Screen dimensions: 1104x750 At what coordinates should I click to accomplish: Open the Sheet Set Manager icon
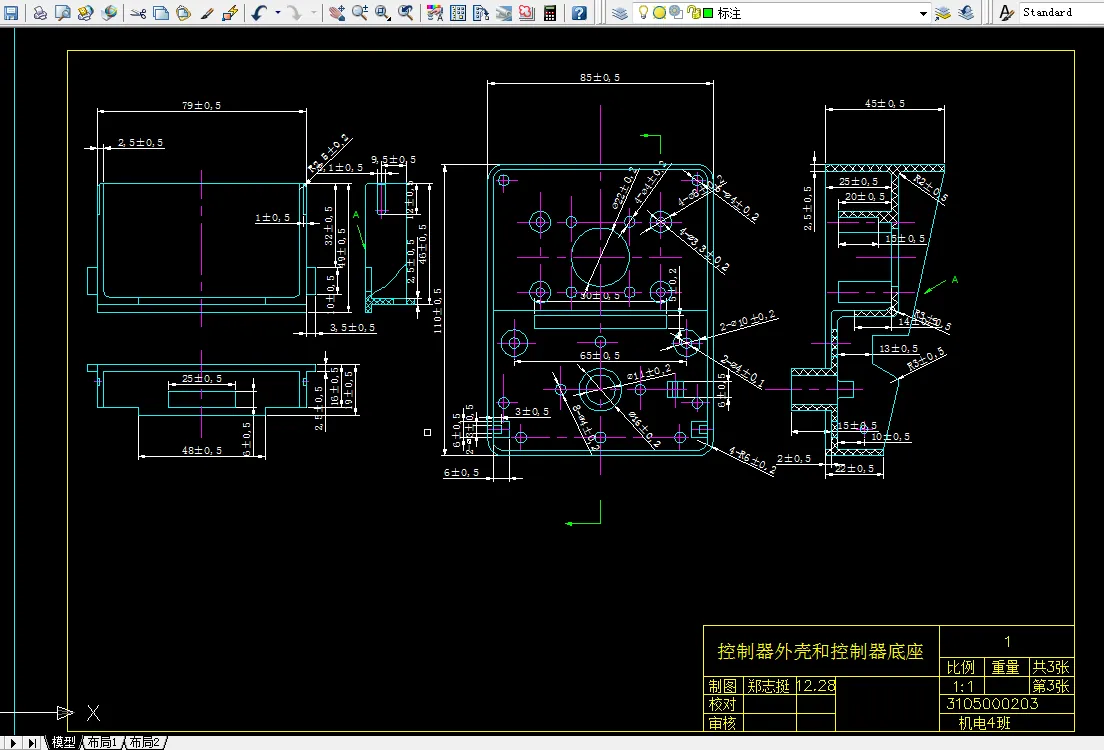coord(503,13)
